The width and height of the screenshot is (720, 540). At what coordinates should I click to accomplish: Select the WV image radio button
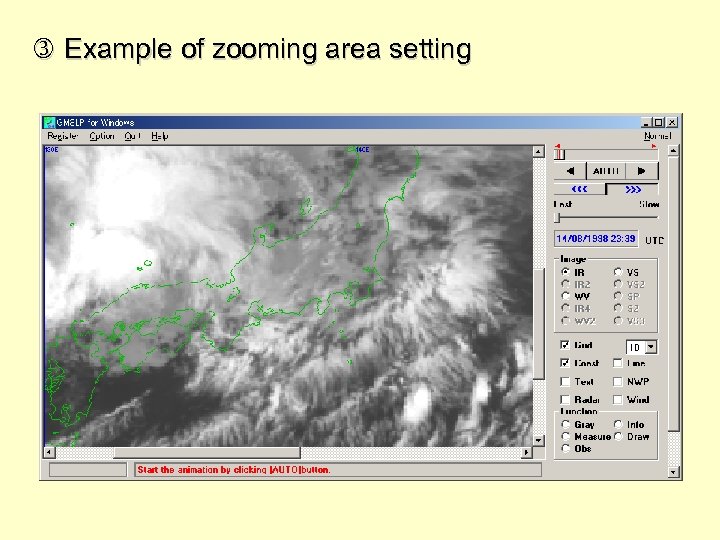pos(566,297)
